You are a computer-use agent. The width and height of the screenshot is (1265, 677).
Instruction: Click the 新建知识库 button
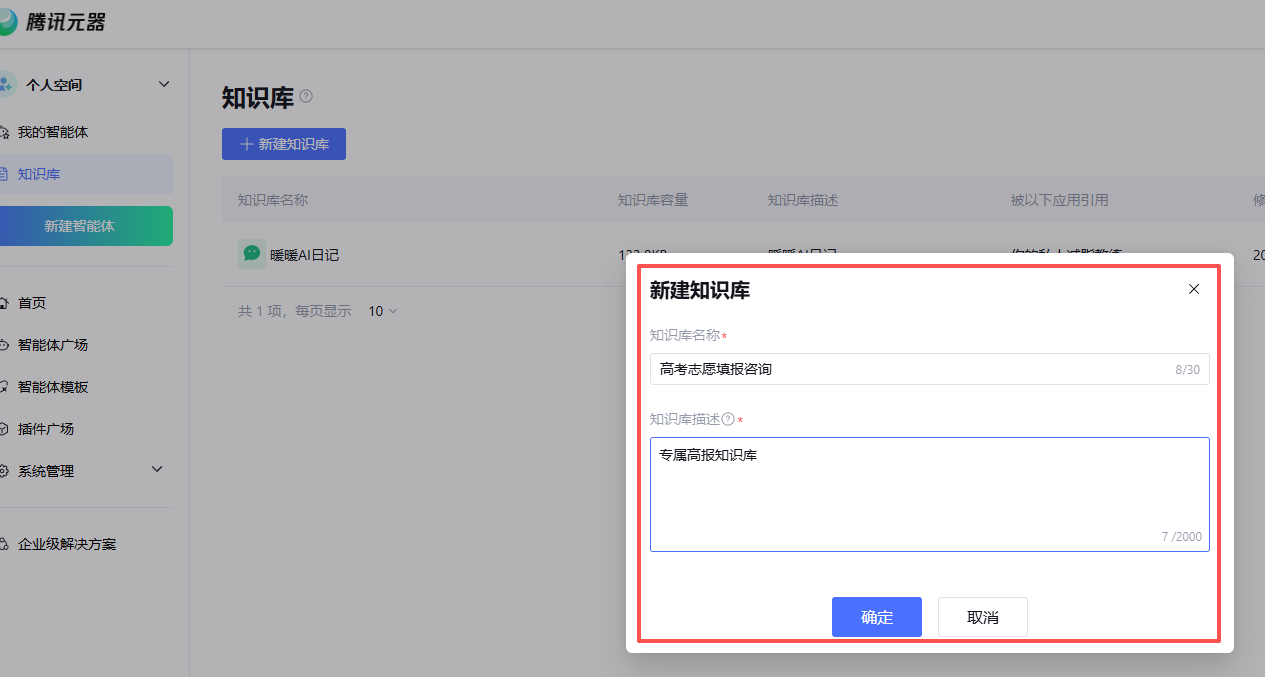284,144
